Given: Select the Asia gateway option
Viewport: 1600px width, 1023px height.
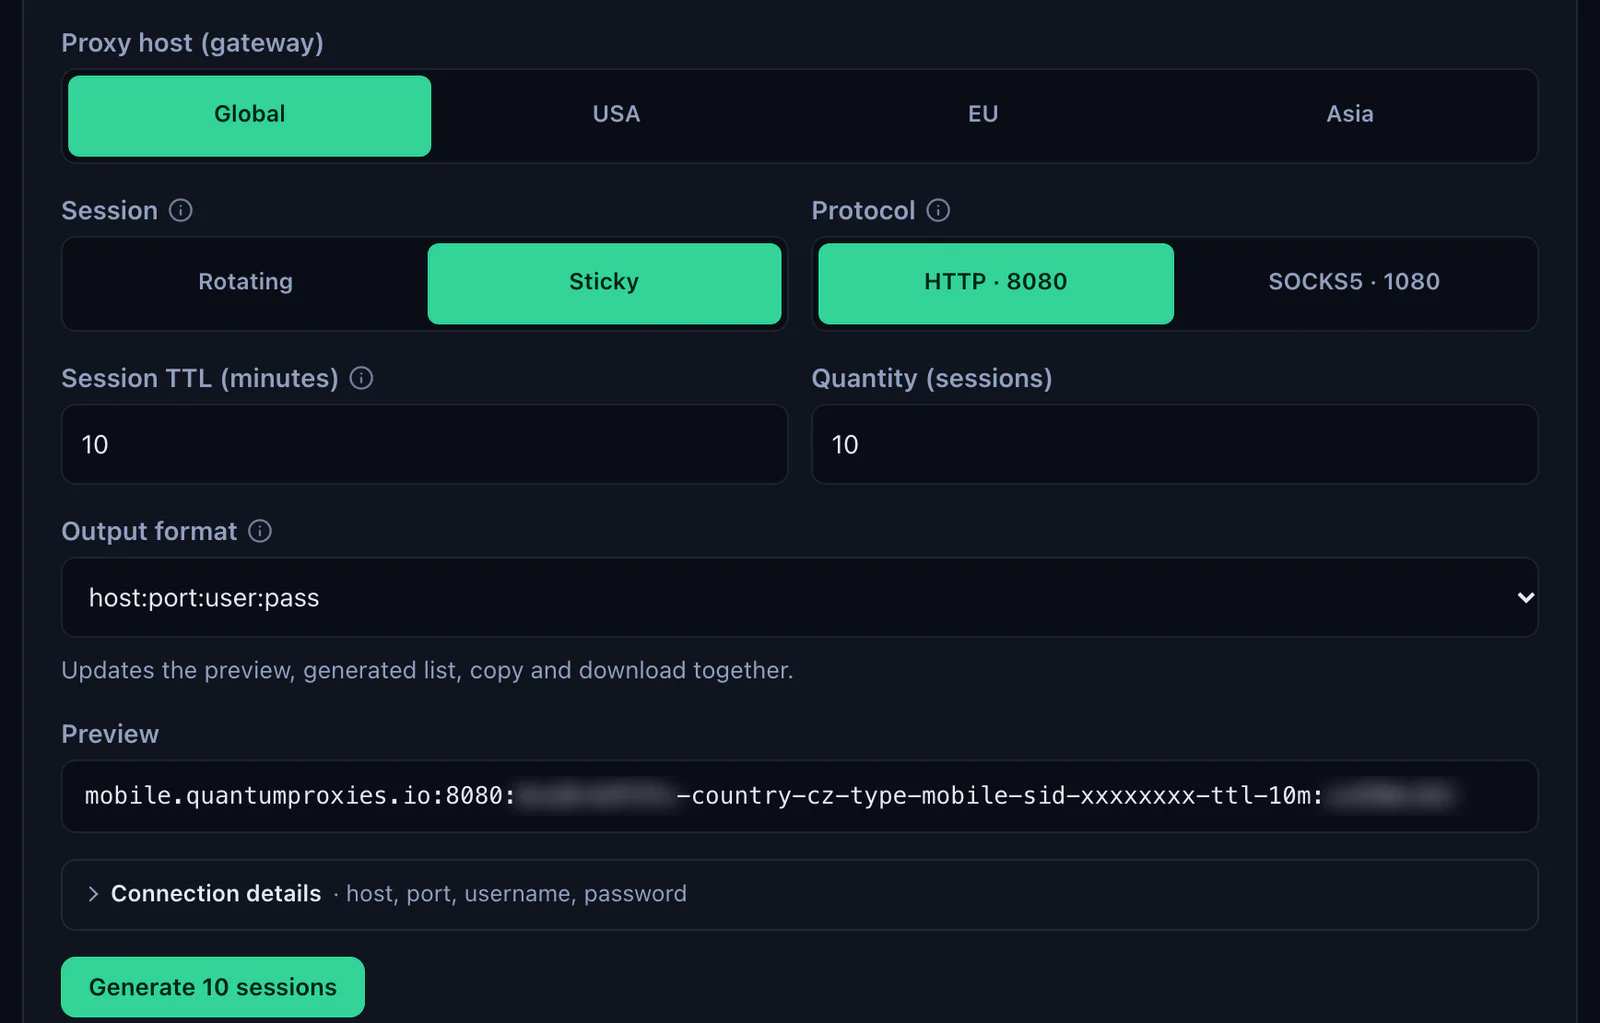Looking at the screenshot, I should point(1350,115).
